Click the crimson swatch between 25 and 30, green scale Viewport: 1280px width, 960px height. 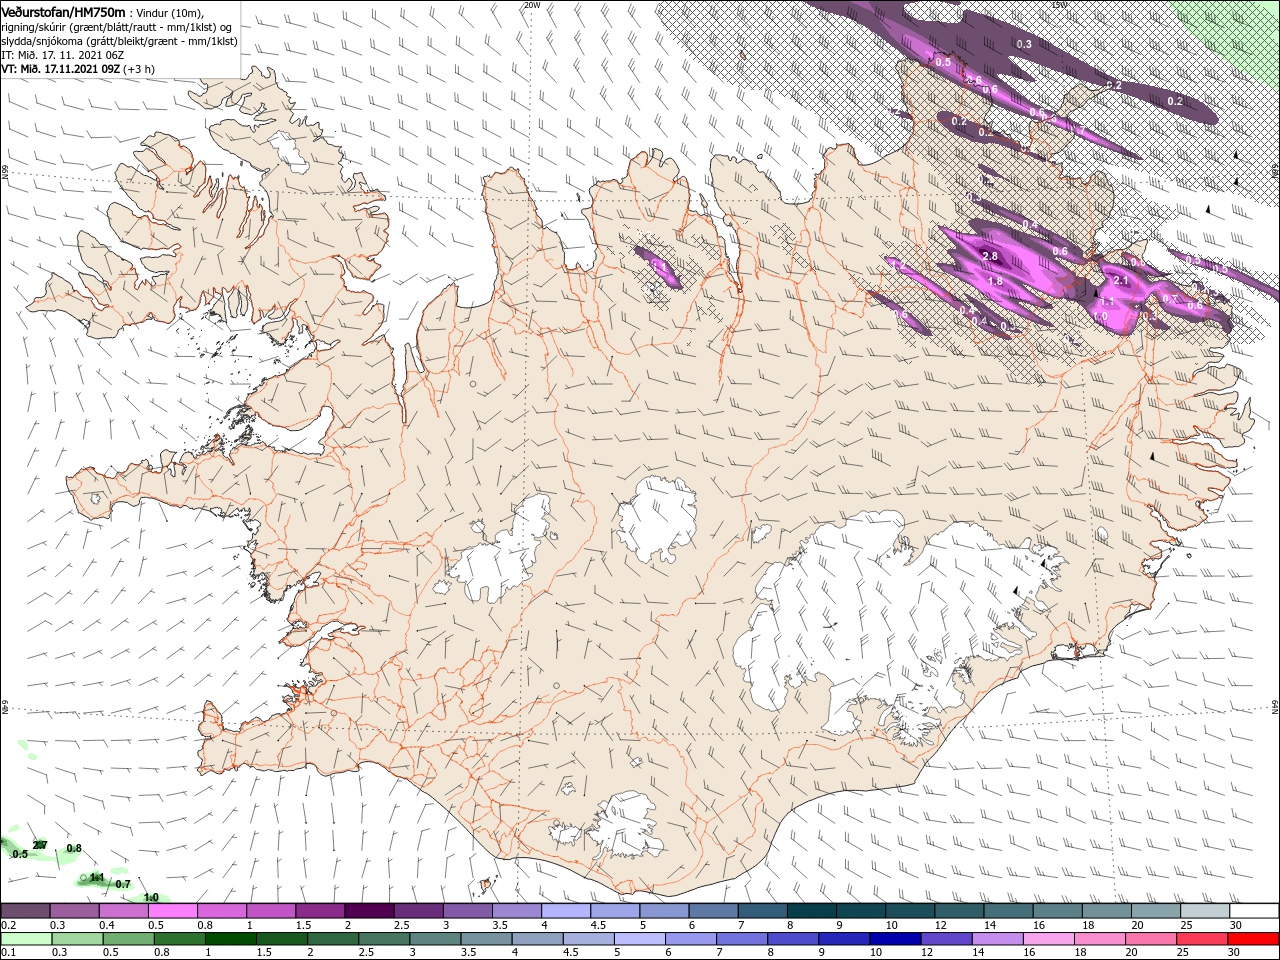[1200, 939]
